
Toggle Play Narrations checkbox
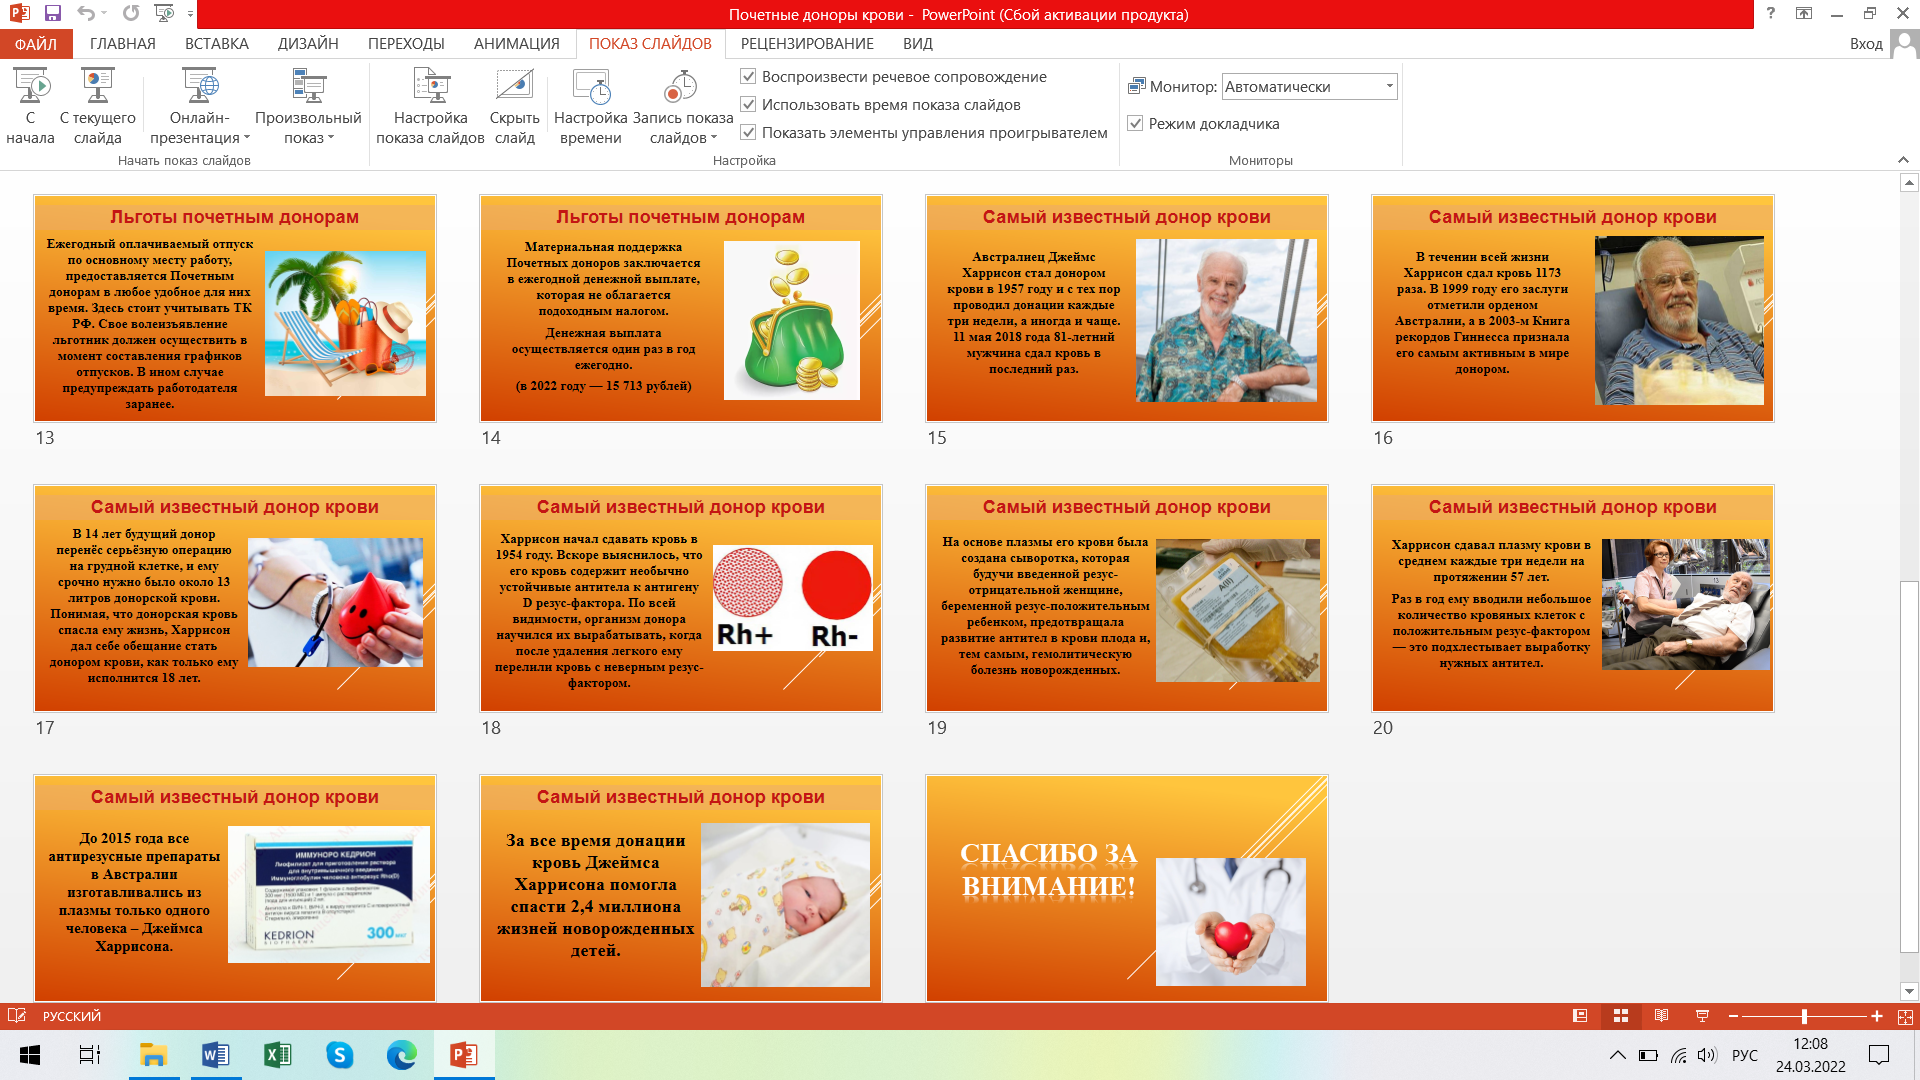(748, 76)
